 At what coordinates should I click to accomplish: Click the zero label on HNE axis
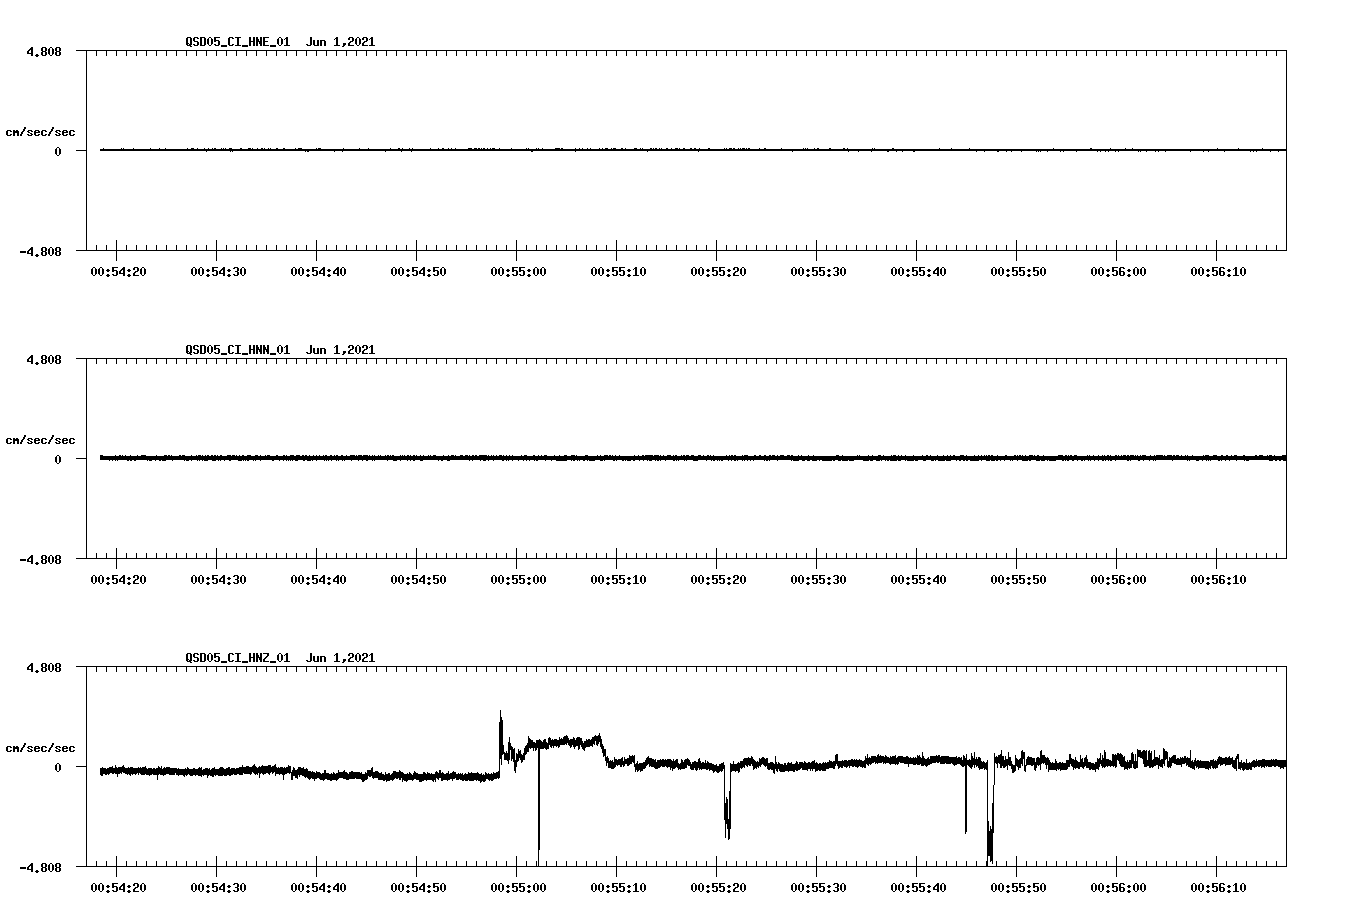click(x=58, y=151)
